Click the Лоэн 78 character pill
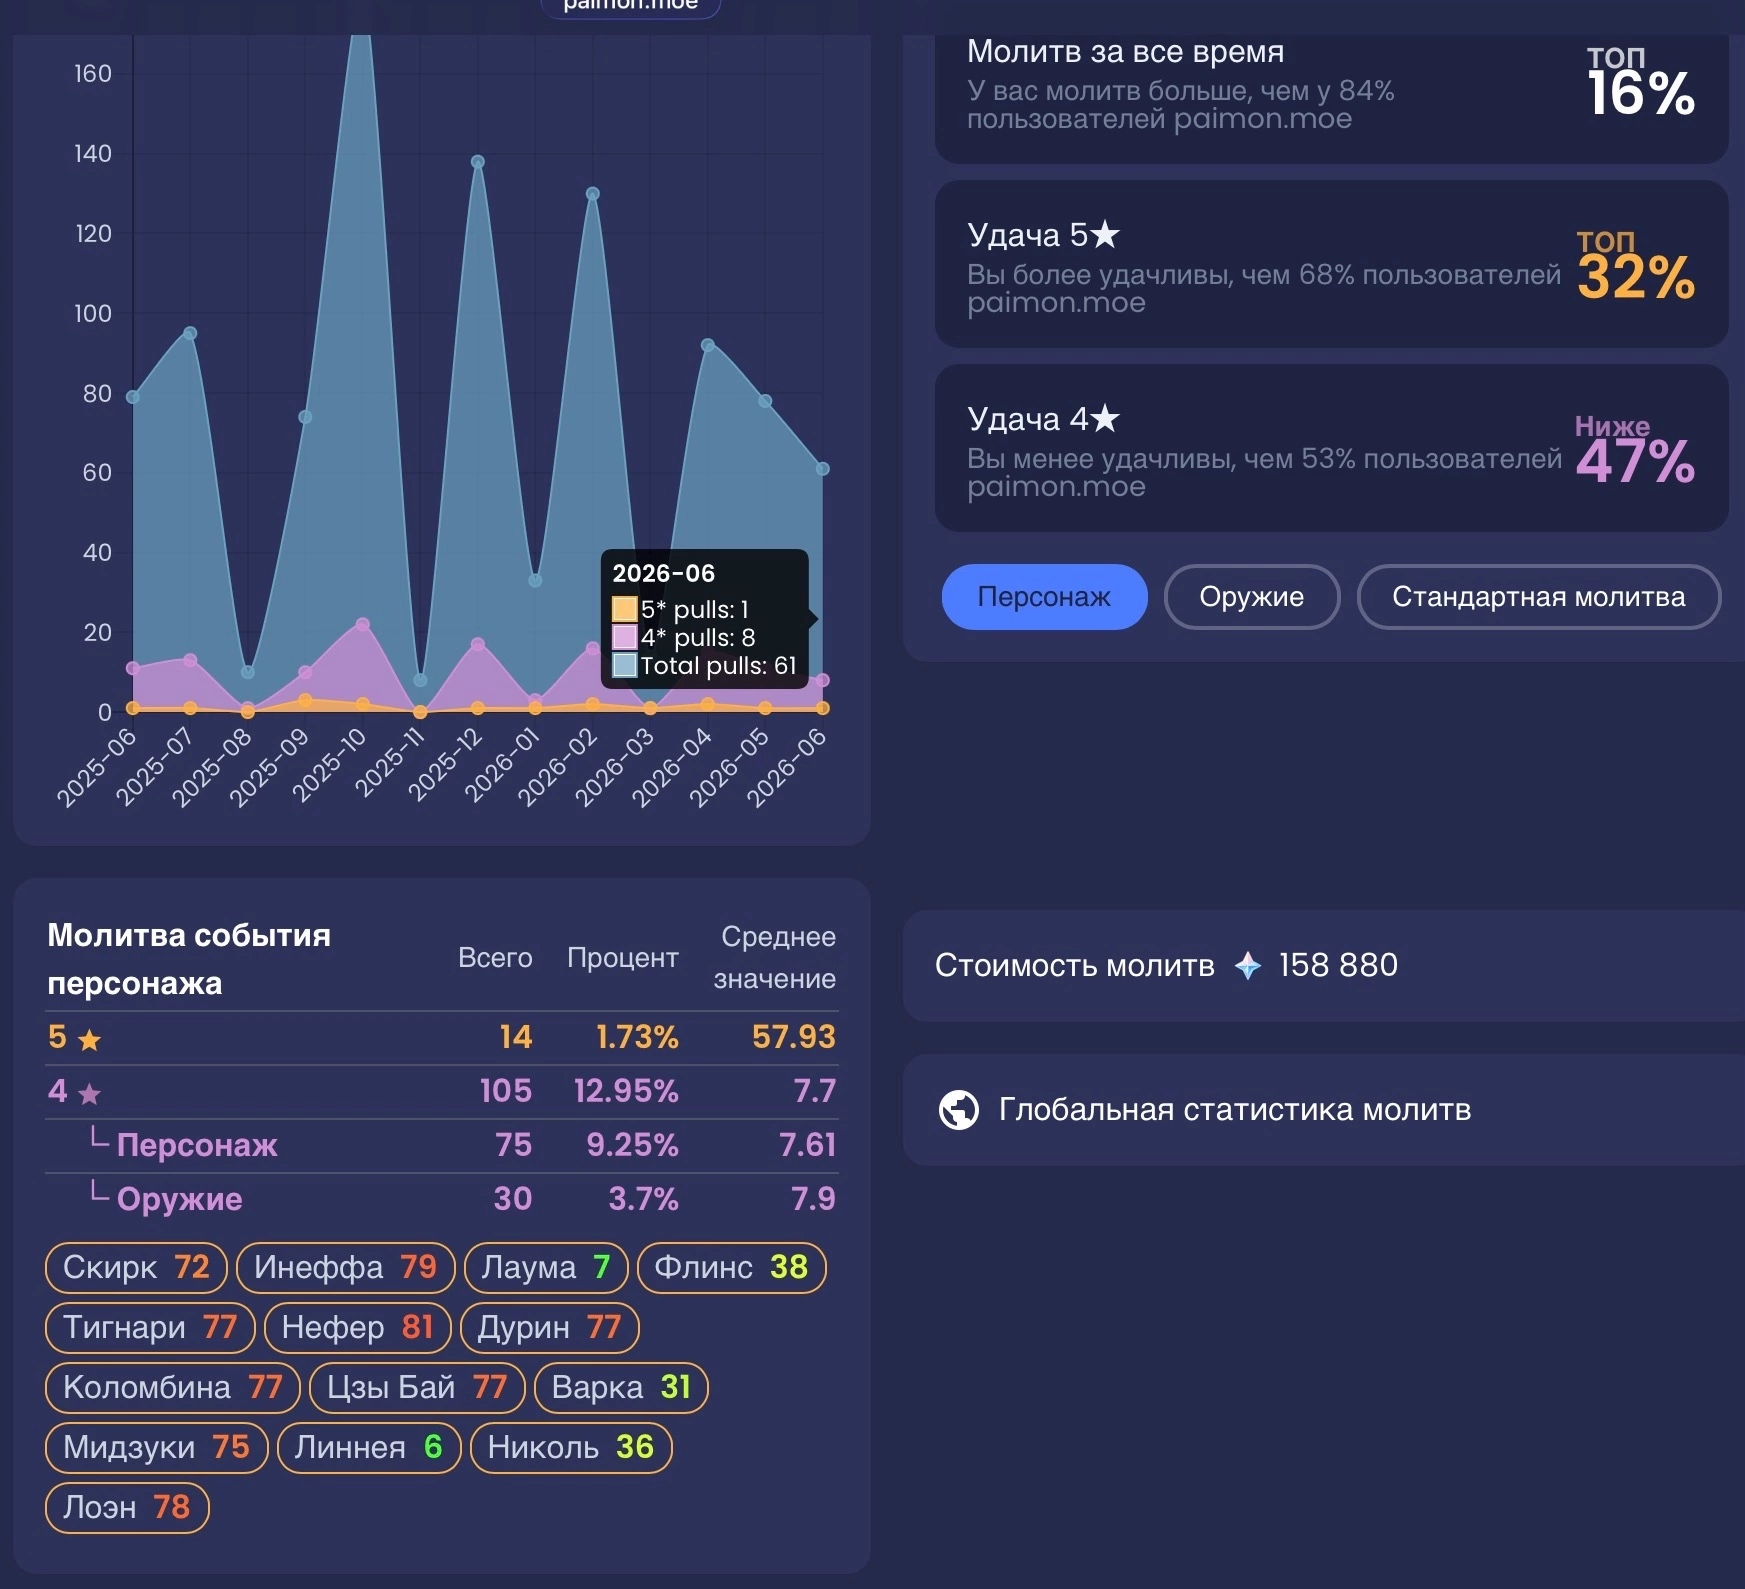 [127, 1507]
